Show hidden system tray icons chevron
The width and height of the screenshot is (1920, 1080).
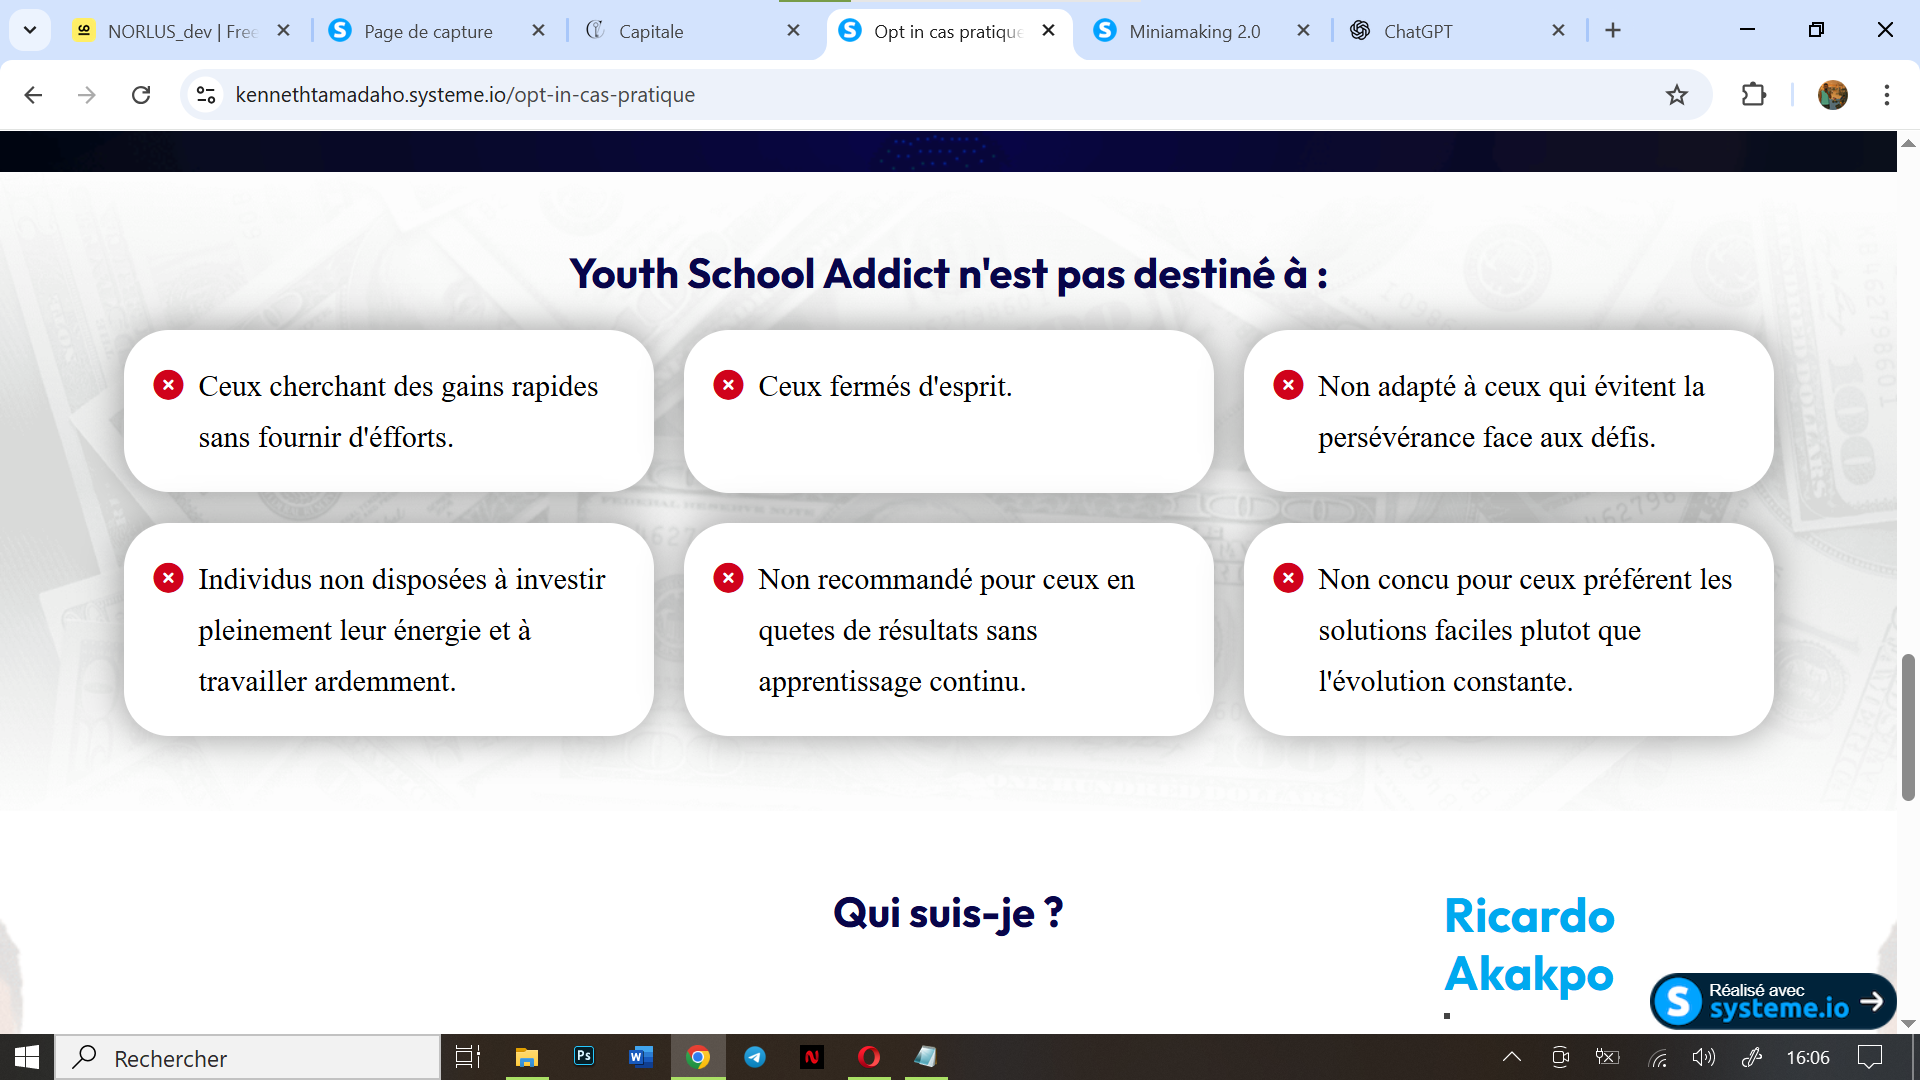(1512, 1057)
